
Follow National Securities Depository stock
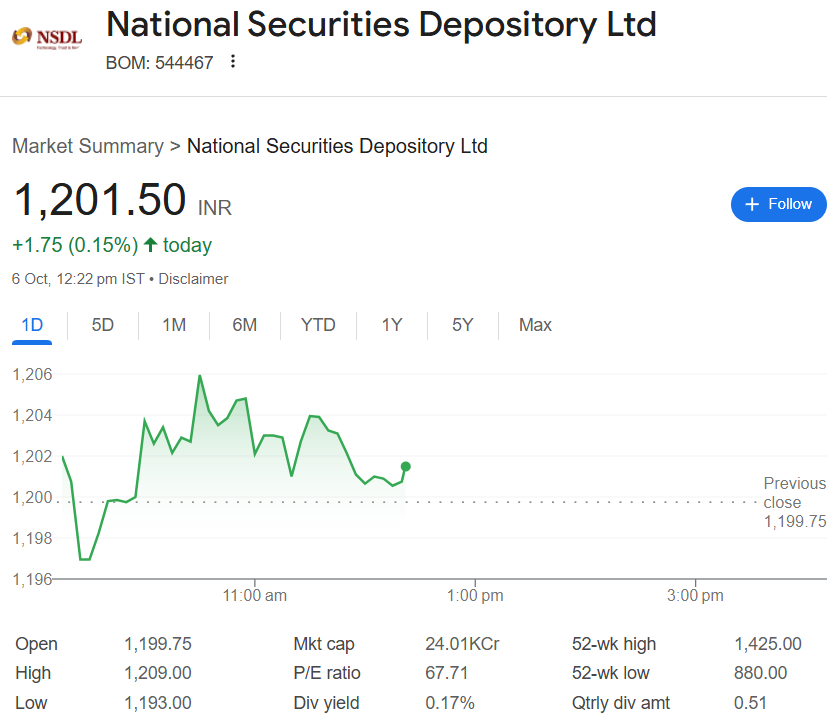pos(778,204)
